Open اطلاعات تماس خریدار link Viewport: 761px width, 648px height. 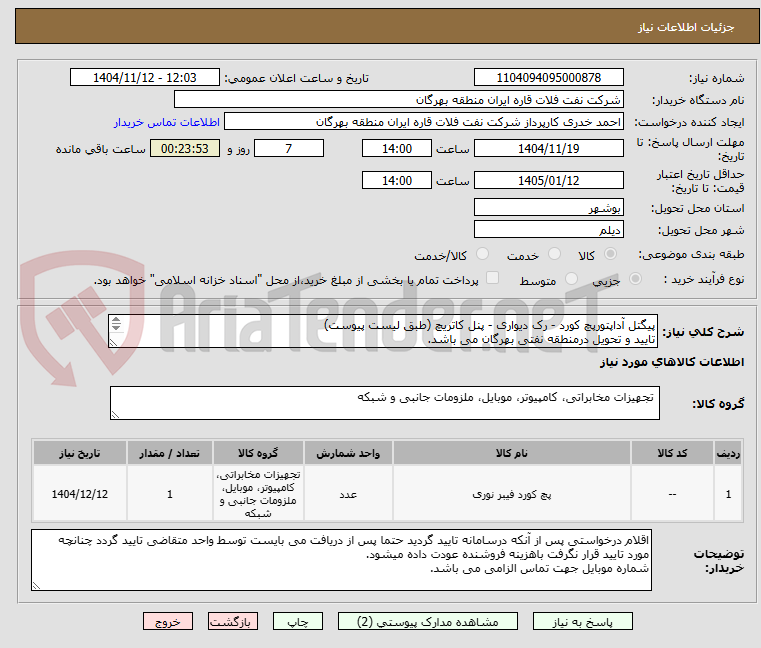pos(167,122)
